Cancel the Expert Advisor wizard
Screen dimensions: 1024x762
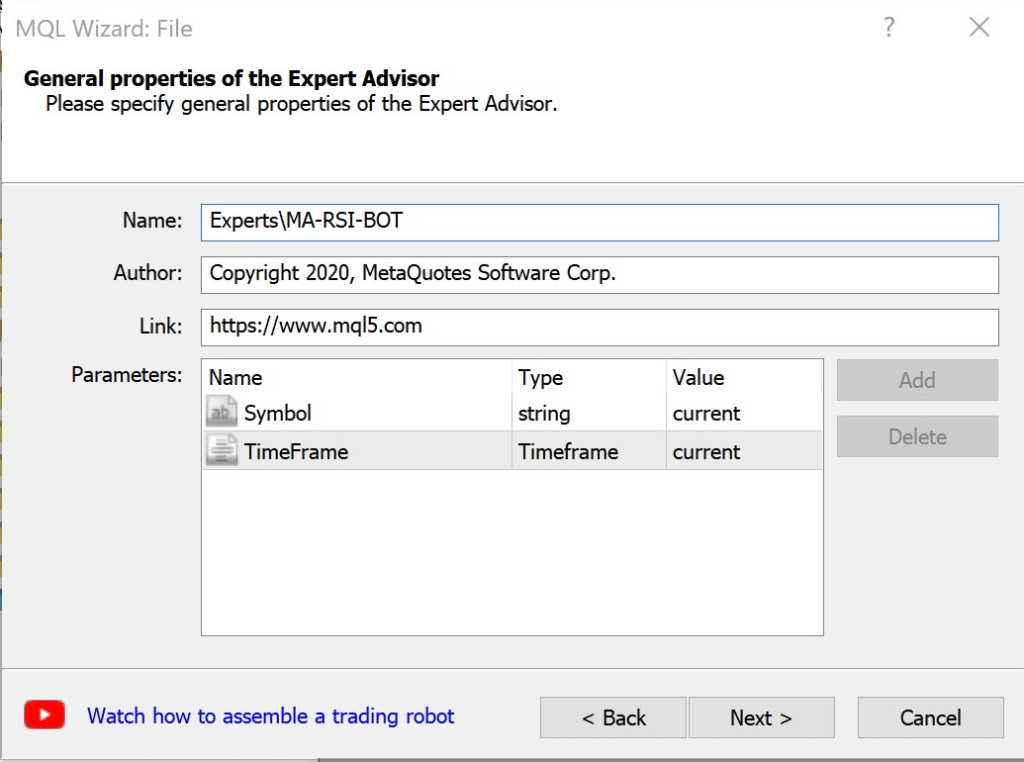(930, 718)
